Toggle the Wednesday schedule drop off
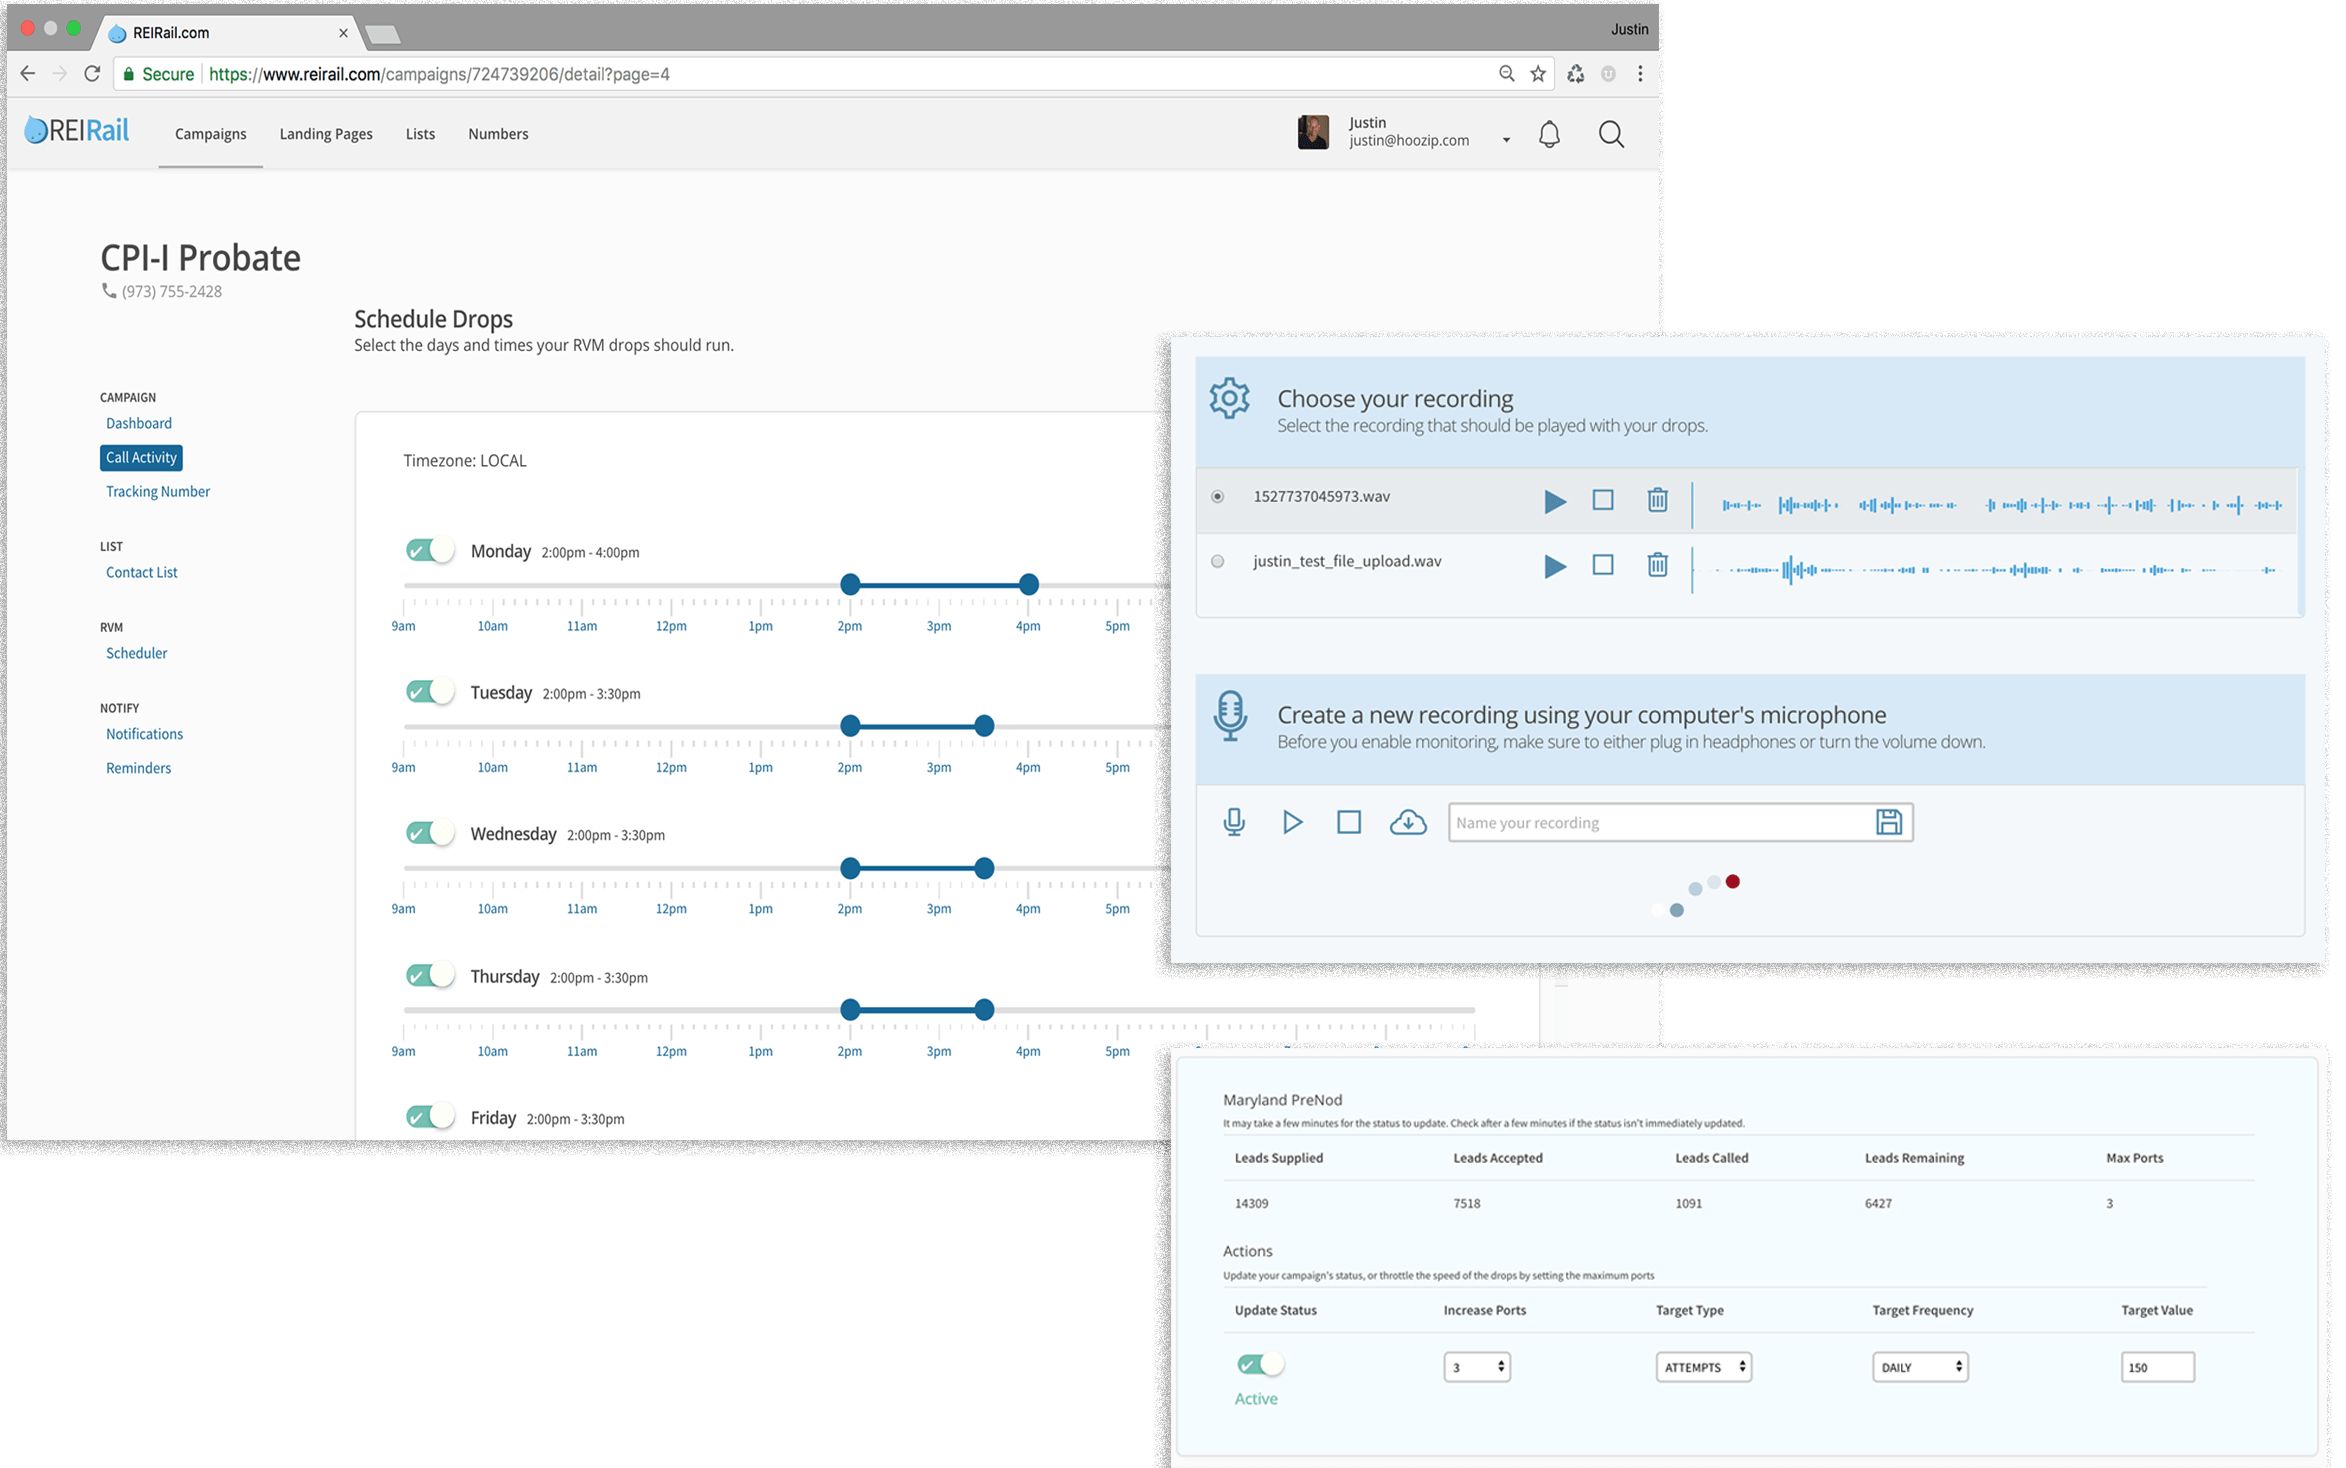Image resolution: width=2346 pixels, height=1468 pixels. [x=428, y=834]
